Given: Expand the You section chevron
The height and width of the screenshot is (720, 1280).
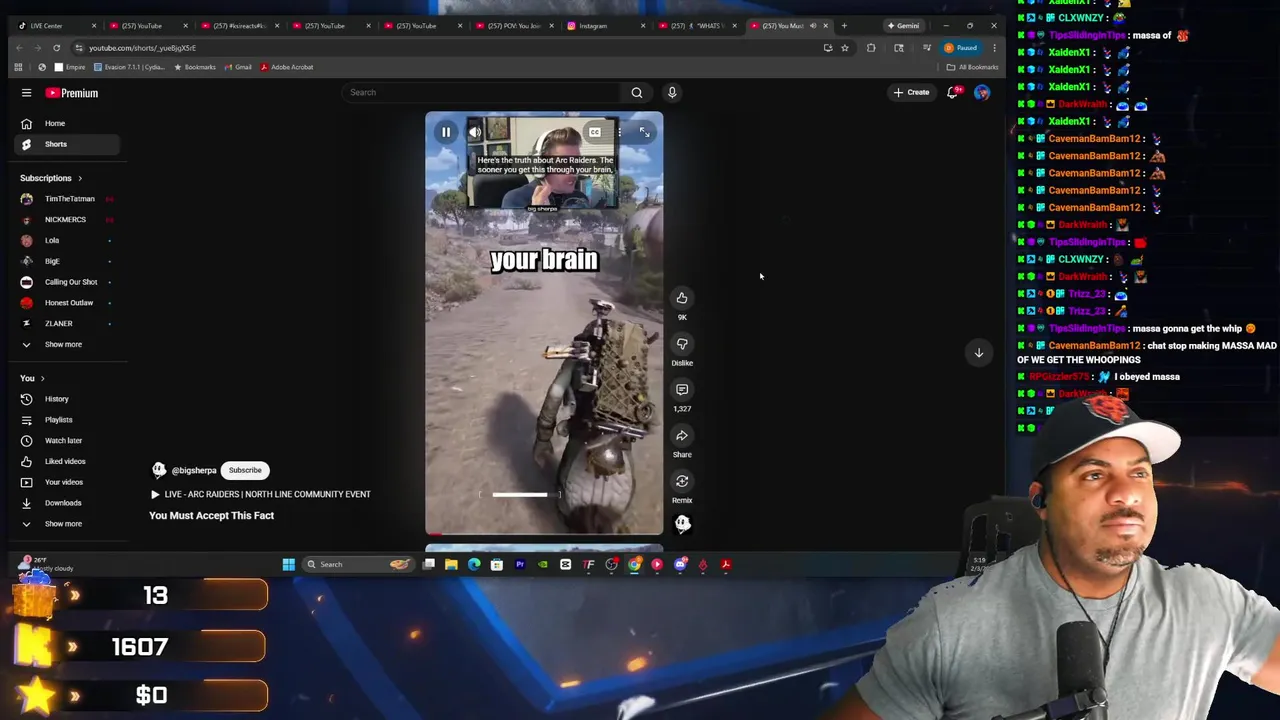Looking at the screenshot, I should pos(42,378).
